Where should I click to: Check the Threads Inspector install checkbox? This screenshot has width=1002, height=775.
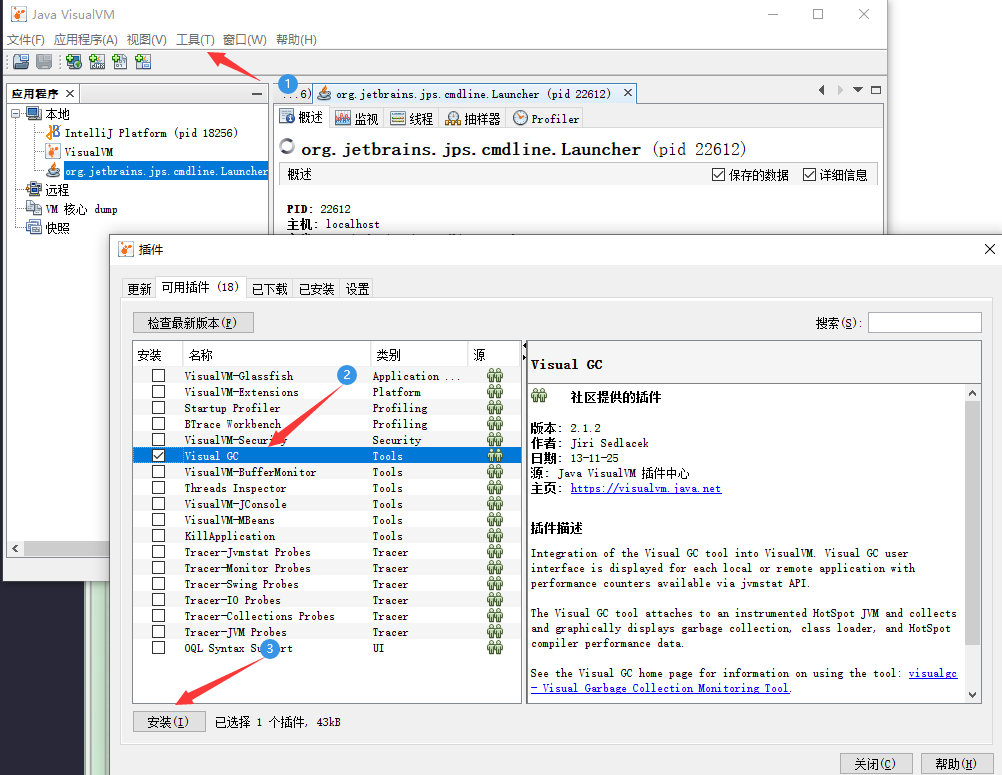pos(158,487)
